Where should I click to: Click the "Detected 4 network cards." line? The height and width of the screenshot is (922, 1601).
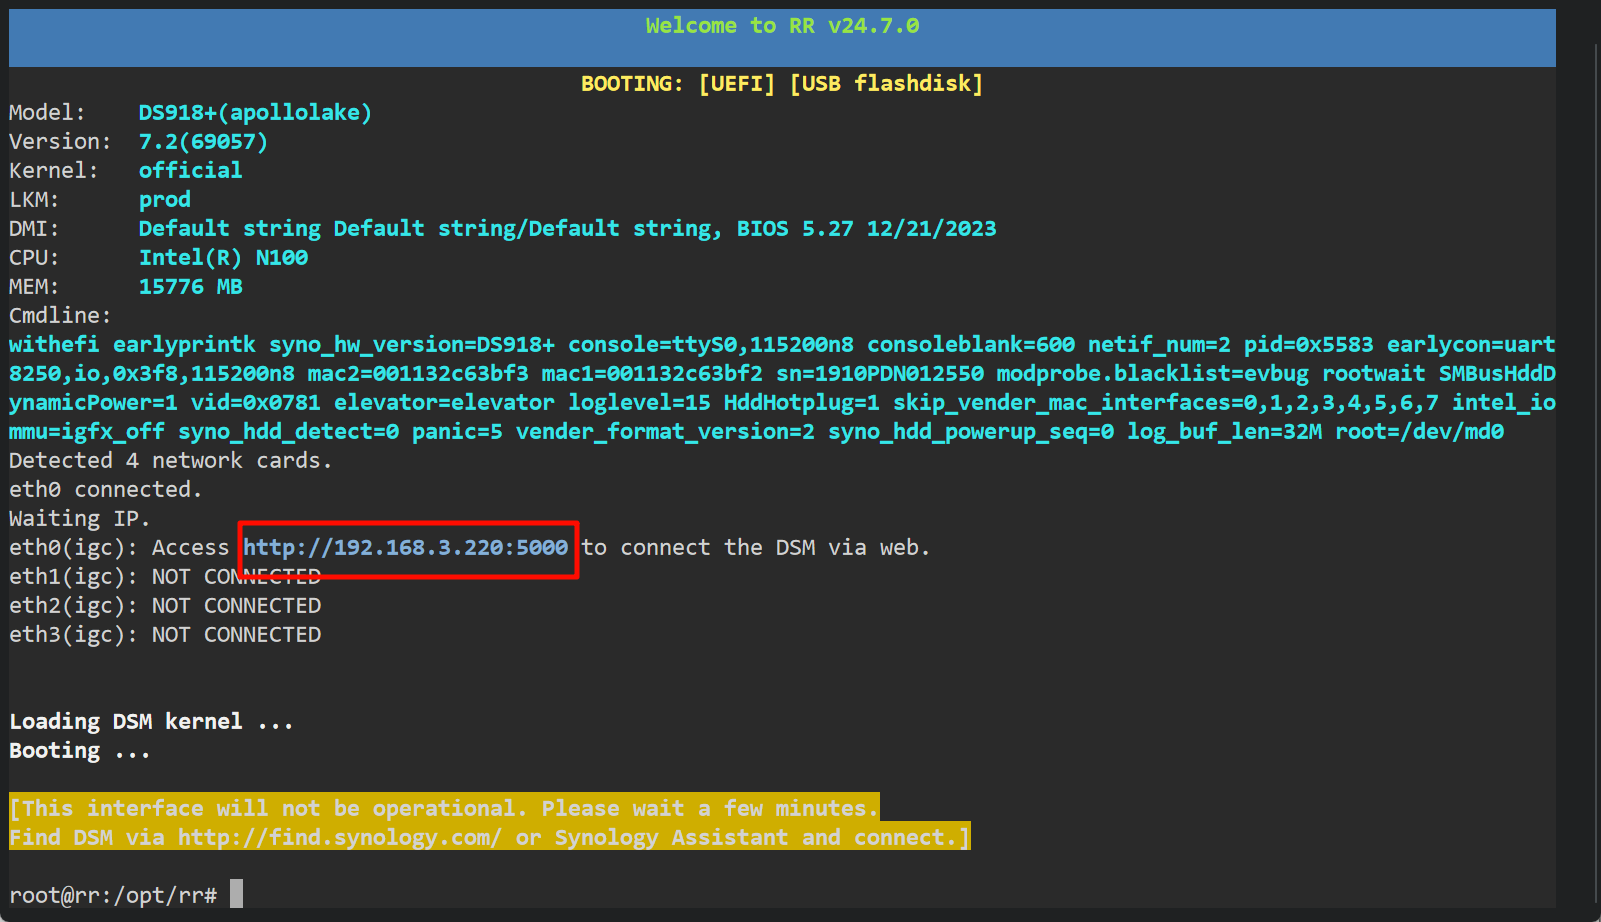pos(170,461)
